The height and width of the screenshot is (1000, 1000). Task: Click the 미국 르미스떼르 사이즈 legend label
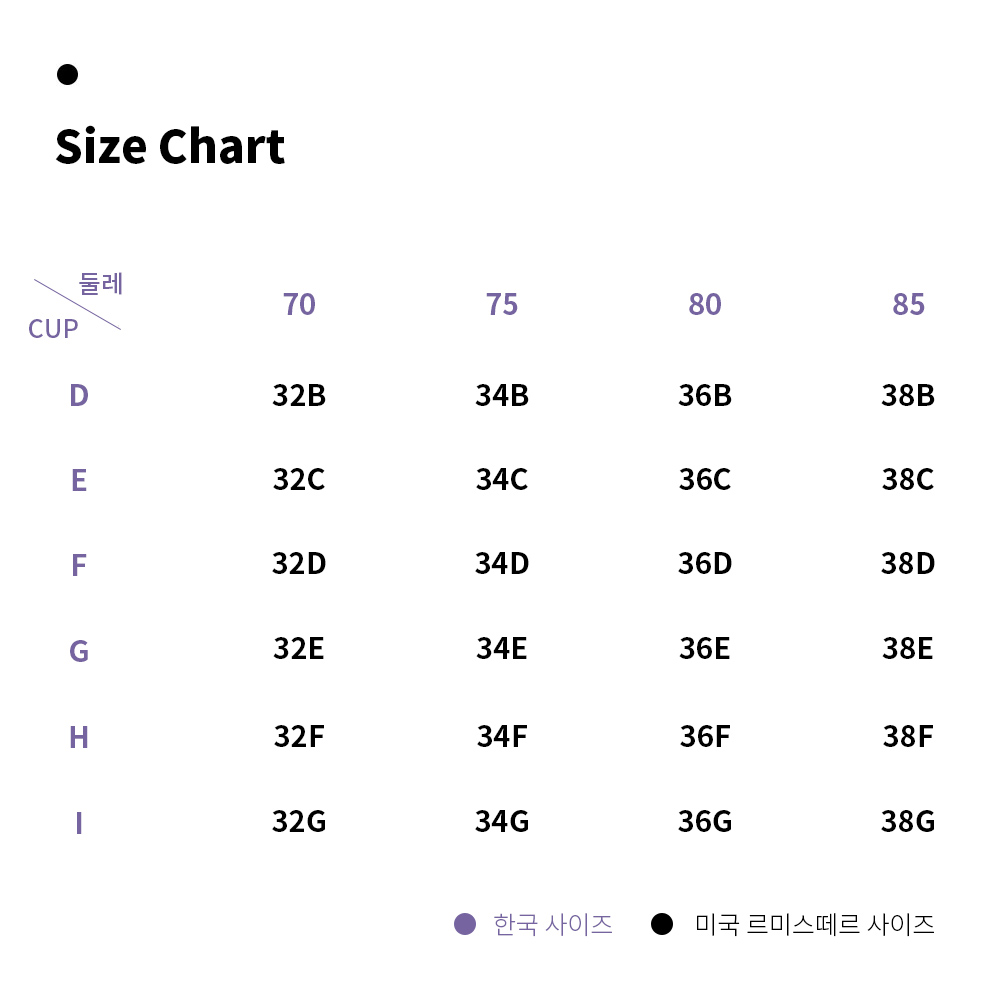[x=815, y=924]
